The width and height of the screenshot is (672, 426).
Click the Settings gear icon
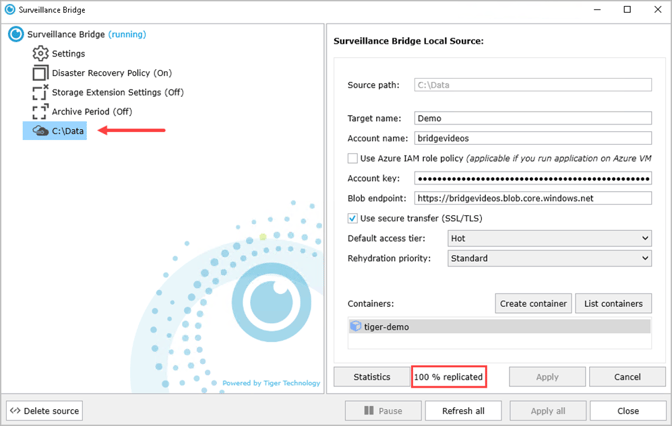(x=40, y=53)
